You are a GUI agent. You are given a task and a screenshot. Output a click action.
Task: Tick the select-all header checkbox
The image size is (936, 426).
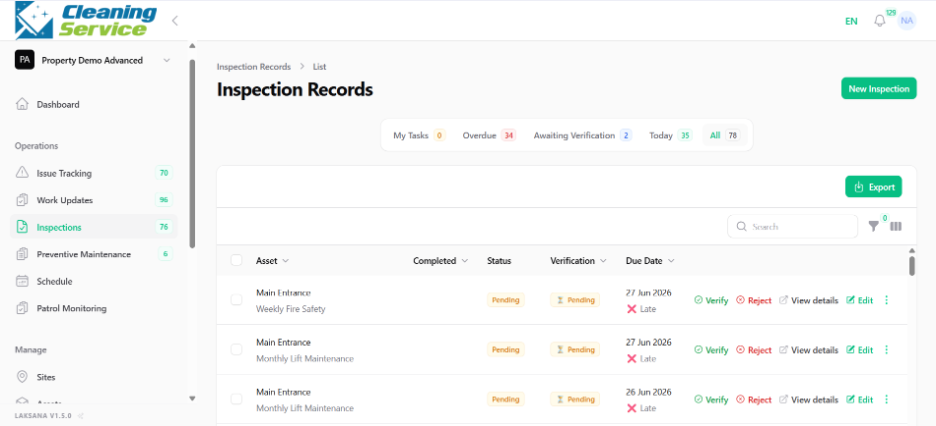pos(236,260)
